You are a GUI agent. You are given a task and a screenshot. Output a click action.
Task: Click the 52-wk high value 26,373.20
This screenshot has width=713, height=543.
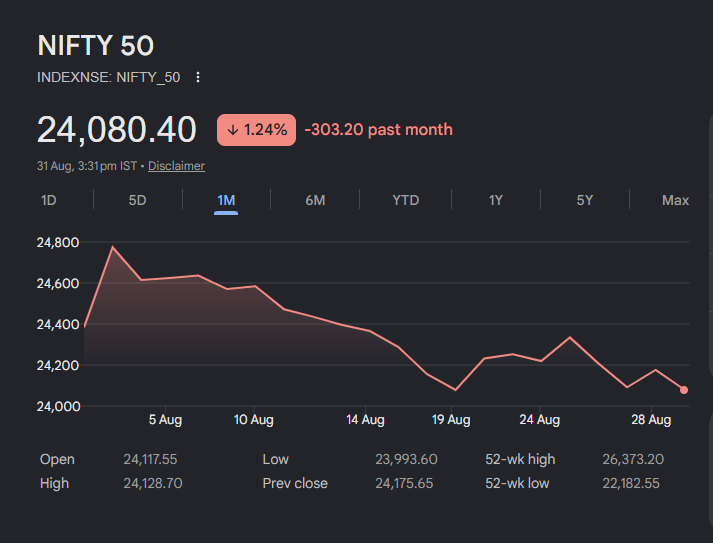pyautogui.click(x=633, y=459)
